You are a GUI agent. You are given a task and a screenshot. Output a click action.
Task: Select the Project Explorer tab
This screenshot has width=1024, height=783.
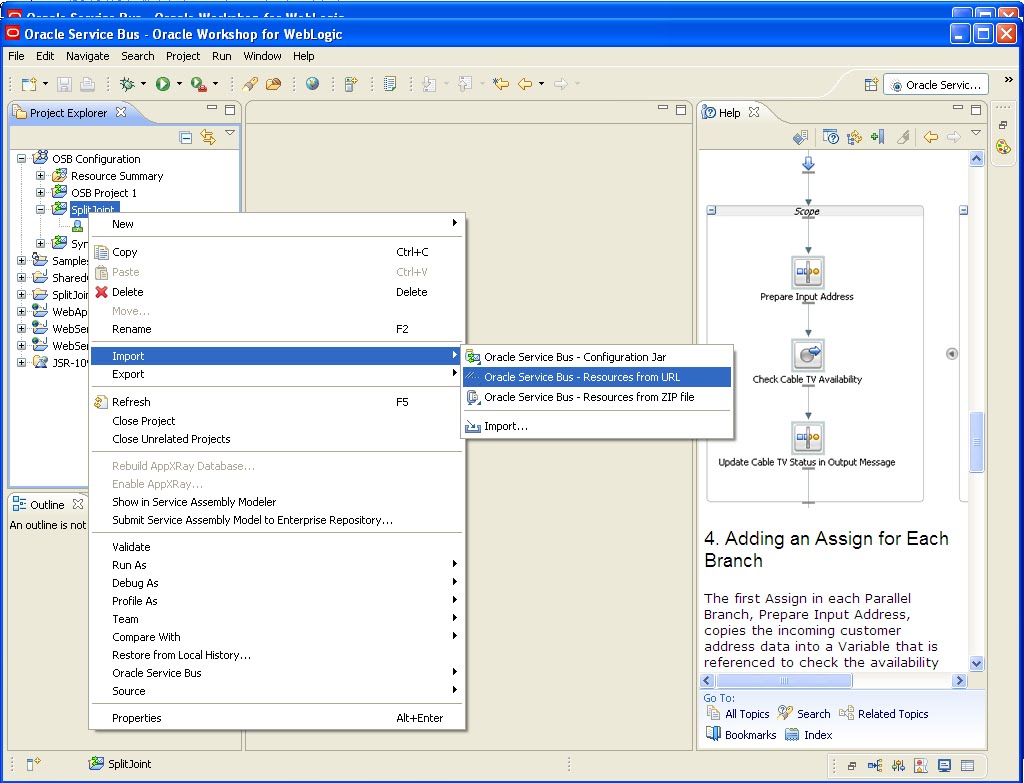click(x=68, y=113)
